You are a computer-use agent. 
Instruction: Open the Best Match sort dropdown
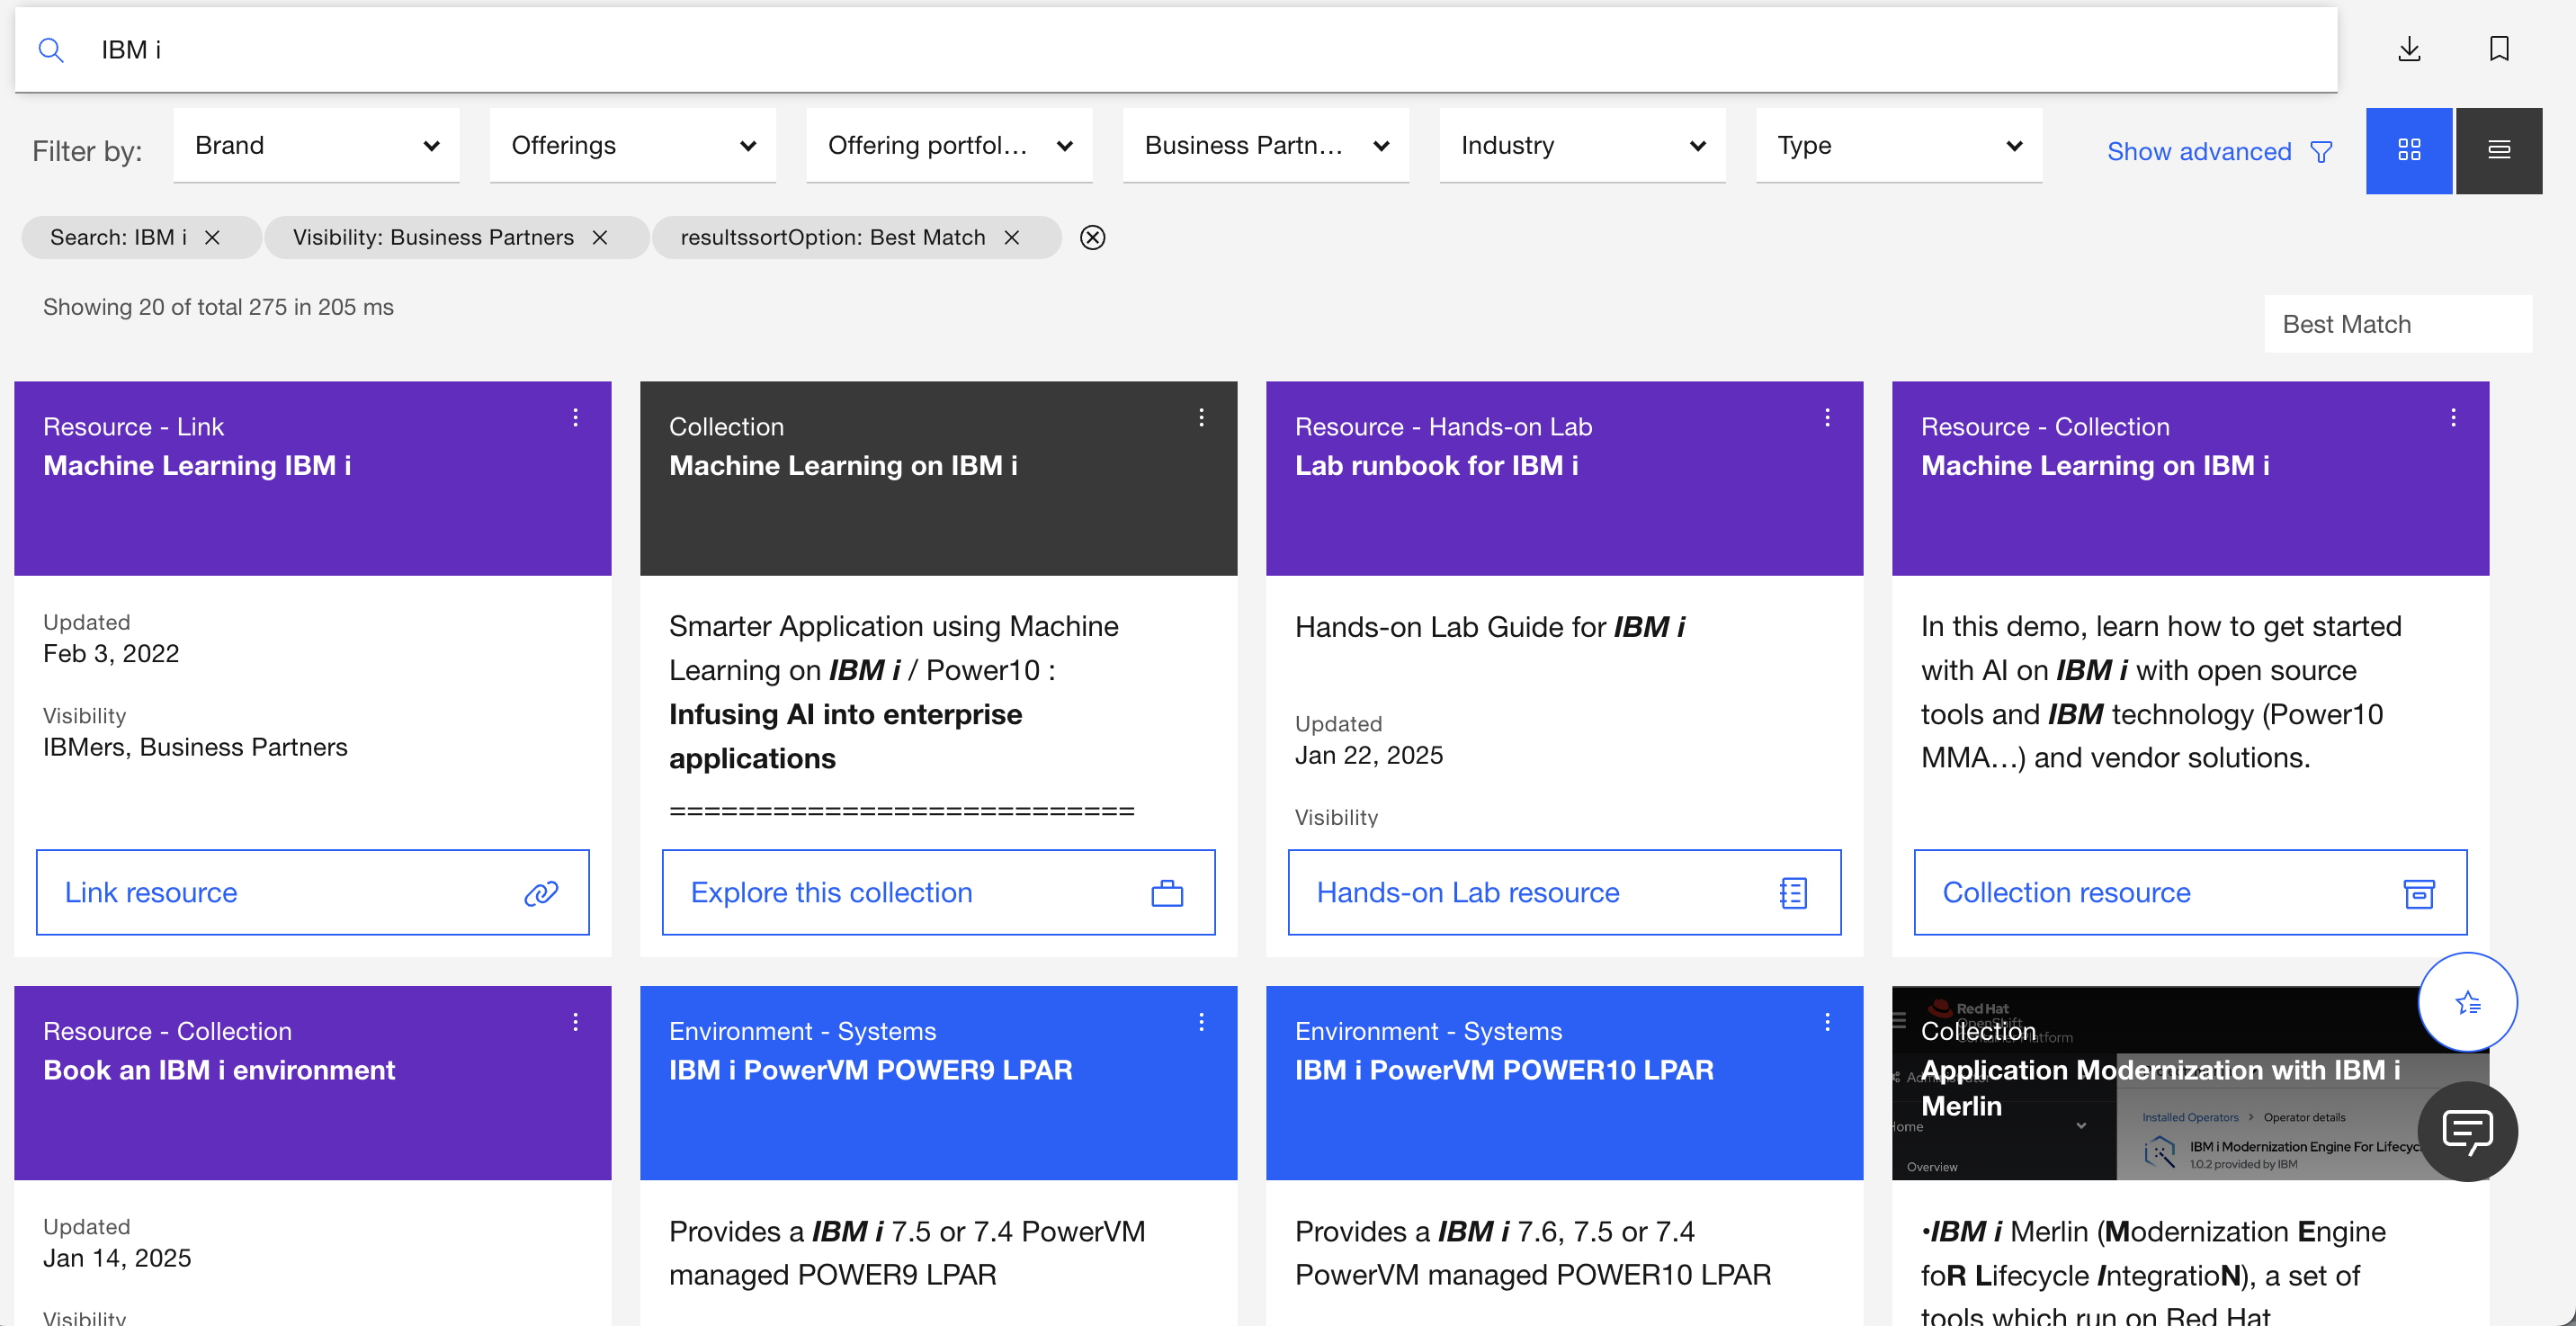click(x=2398, y=323)
